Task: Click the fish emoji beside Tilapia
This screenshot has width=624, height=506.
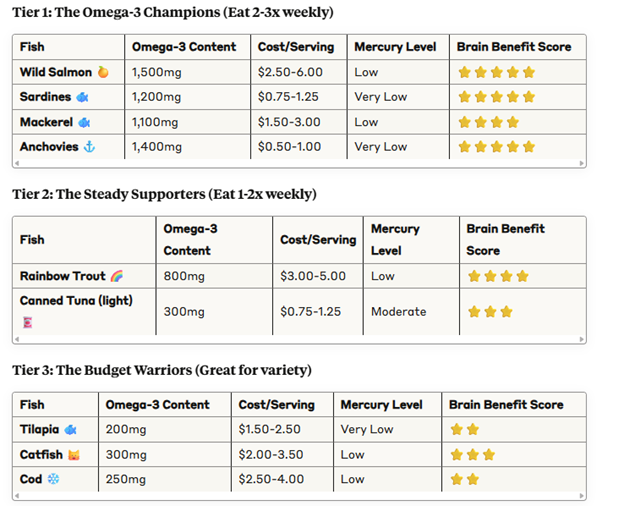Action: pyautogui.click(x=69, y=429)
